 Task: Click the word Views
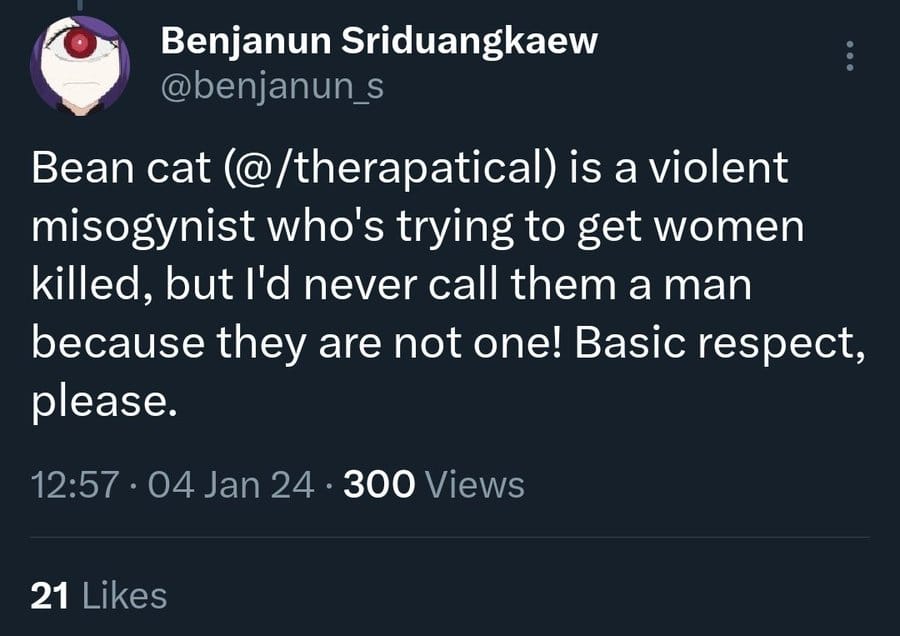click(475, 485)
